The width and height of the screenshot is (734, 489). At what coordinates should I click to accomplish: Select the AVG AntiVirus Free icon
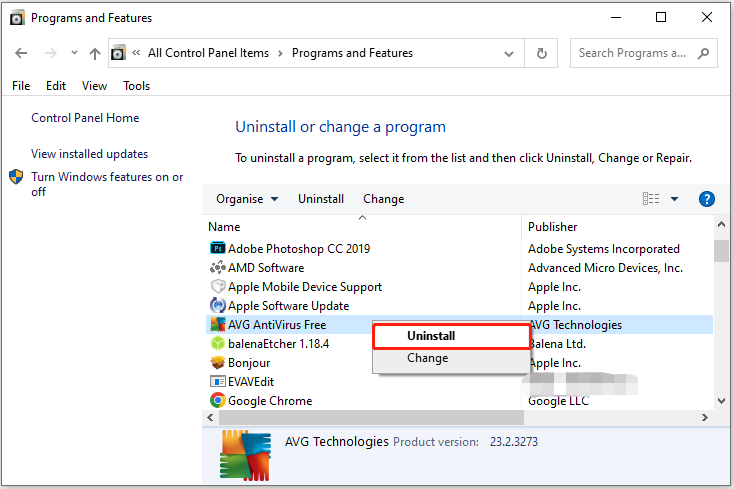point(218,324)
